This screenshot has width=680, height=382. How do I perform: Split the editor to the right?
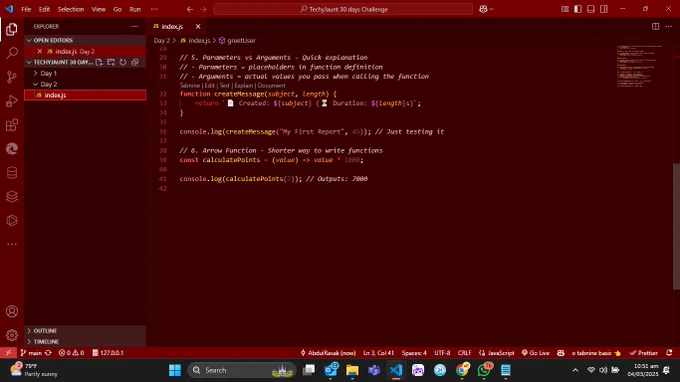click(x=655, y=26)
